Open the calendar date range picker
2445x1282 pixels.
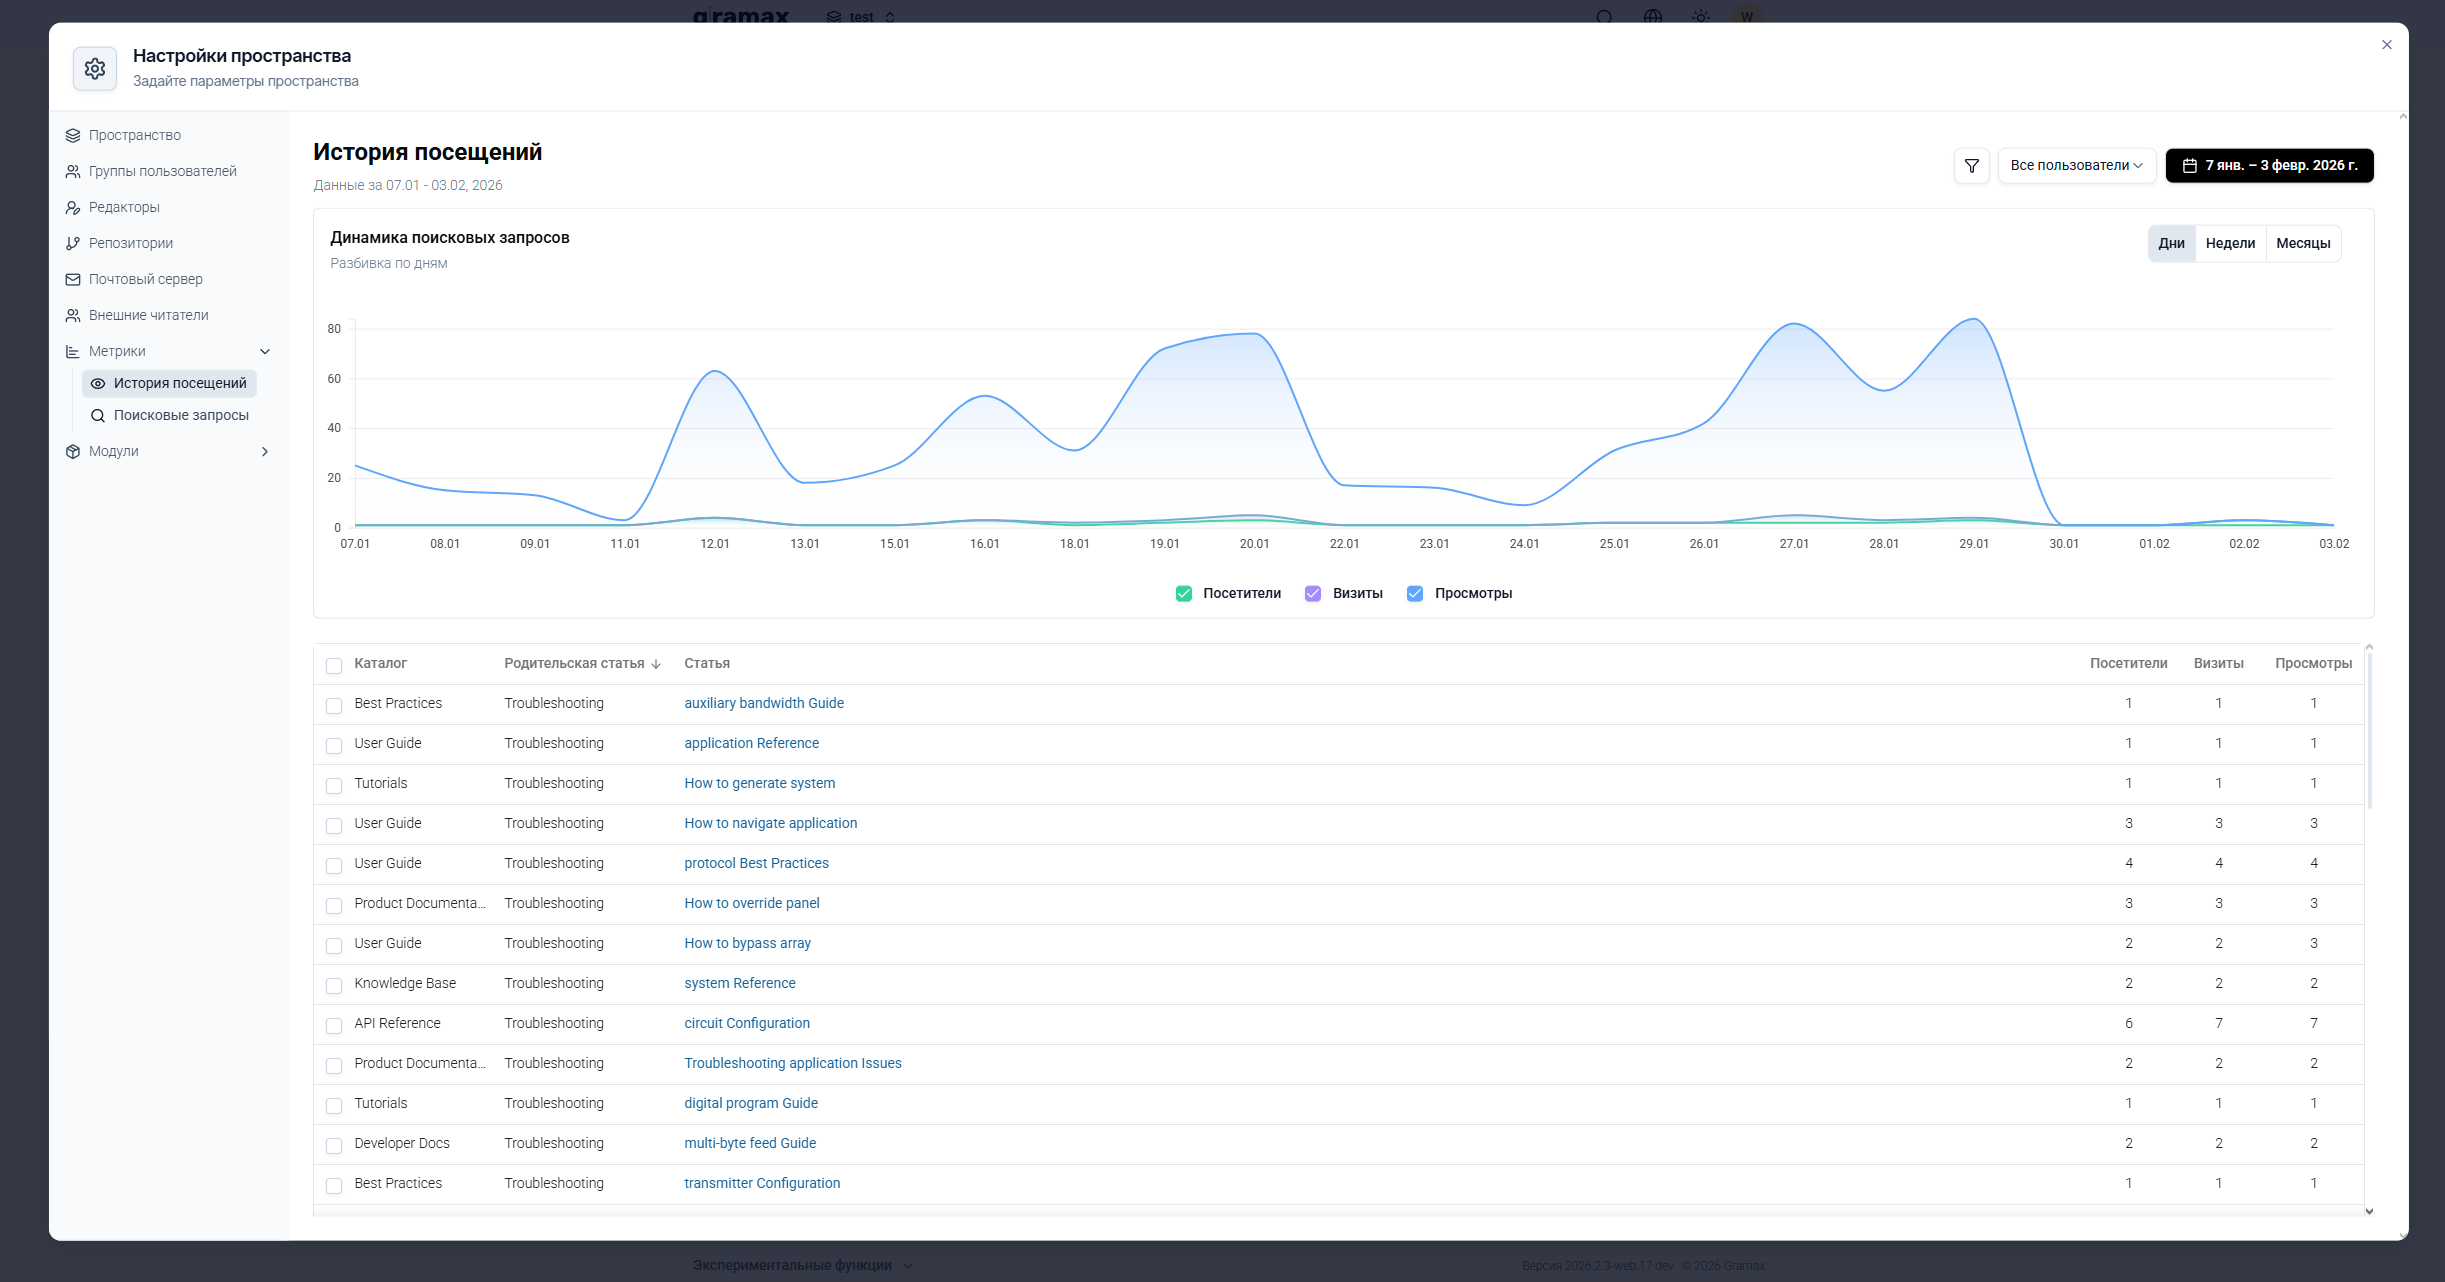[x=2269, y=166]
